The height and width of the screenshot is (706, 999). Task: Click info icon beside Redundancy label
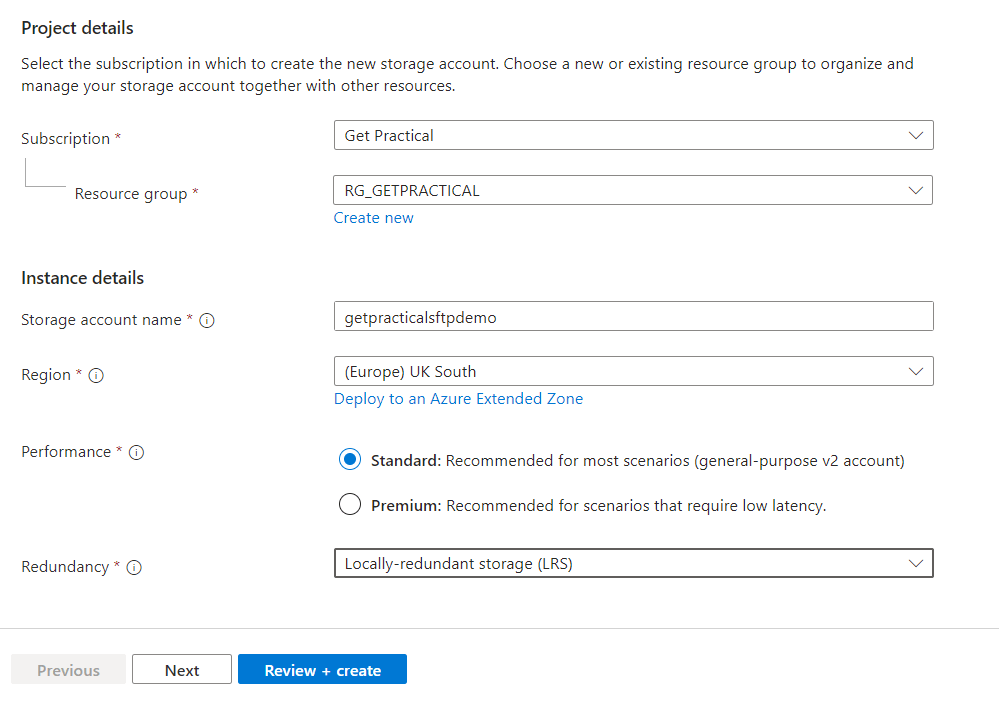click(x=134, y=568)
